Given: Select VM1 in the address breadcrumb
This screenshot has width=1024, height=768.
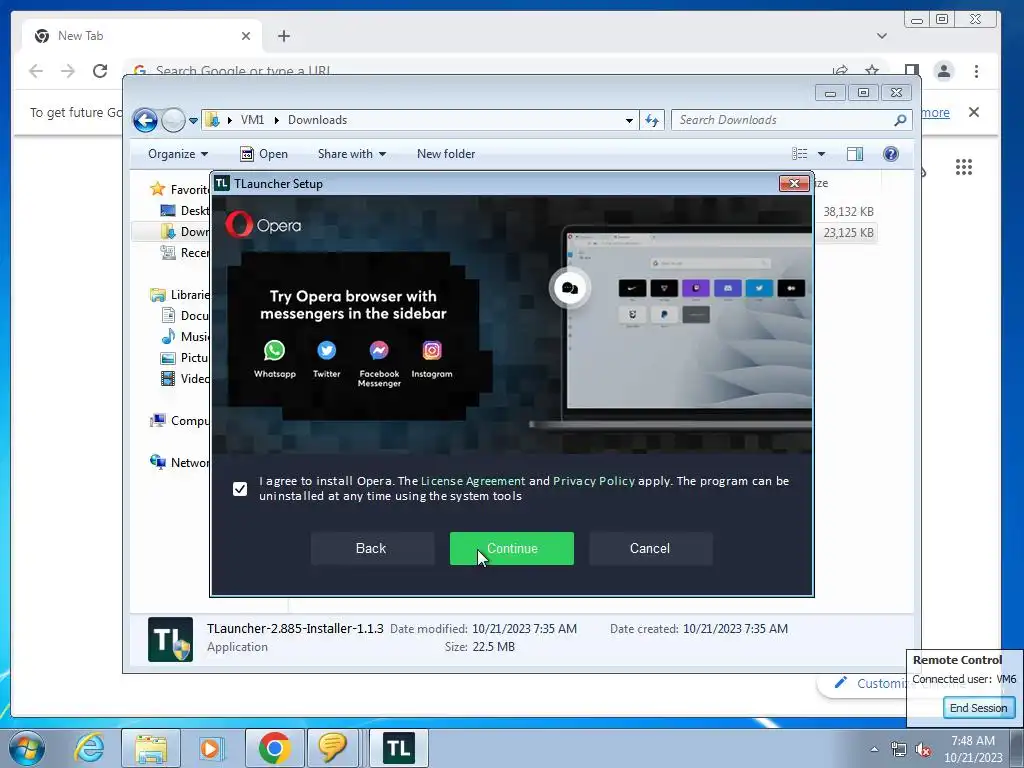Looking at the screenshot, I should point(252,120).
